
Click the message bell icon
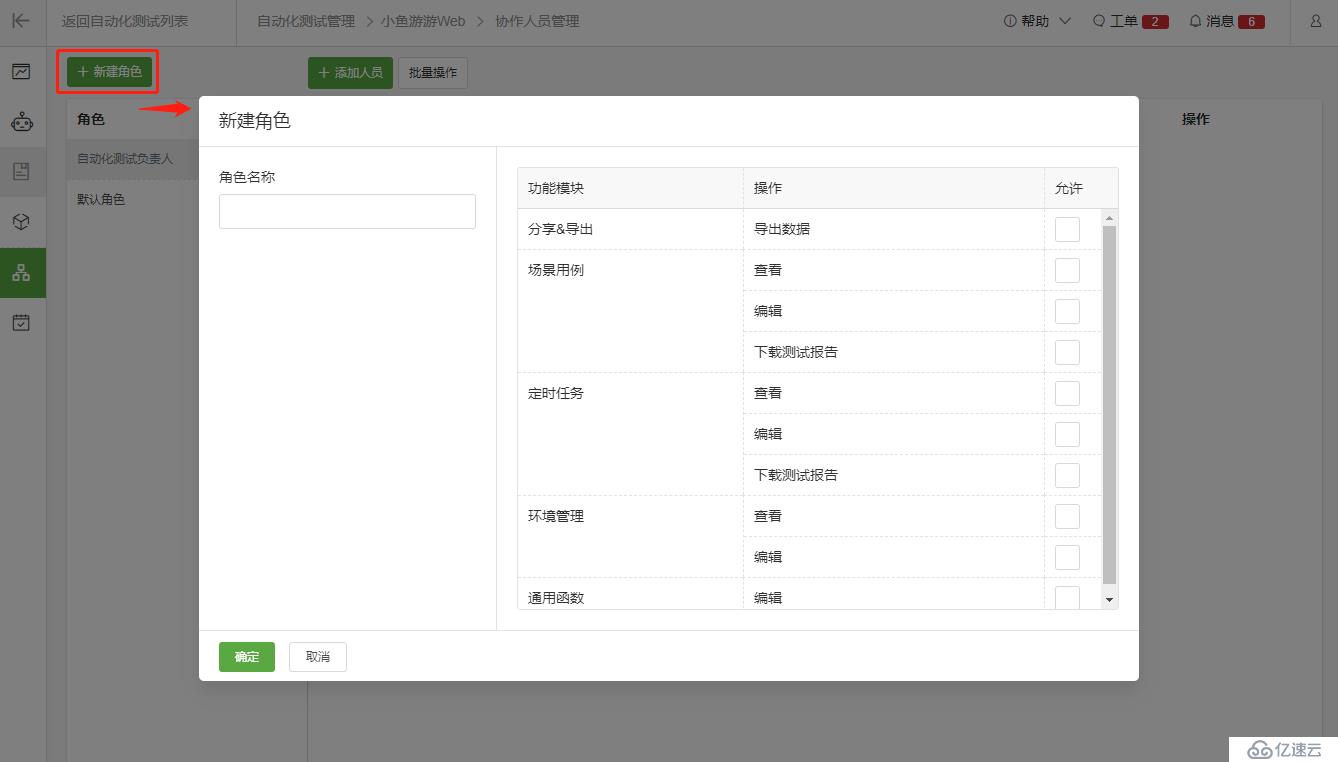coord(1195,21)
